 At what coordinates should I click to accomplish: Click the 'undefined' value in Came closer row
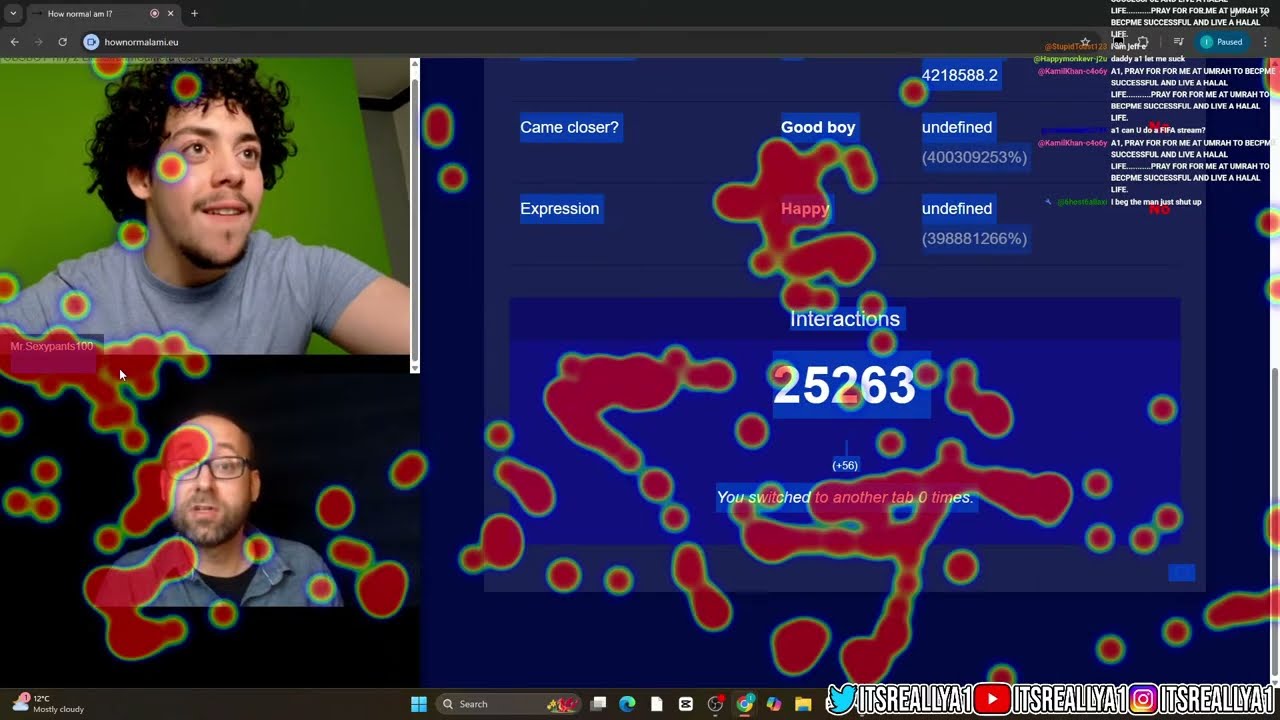click(x=957, y=127)
